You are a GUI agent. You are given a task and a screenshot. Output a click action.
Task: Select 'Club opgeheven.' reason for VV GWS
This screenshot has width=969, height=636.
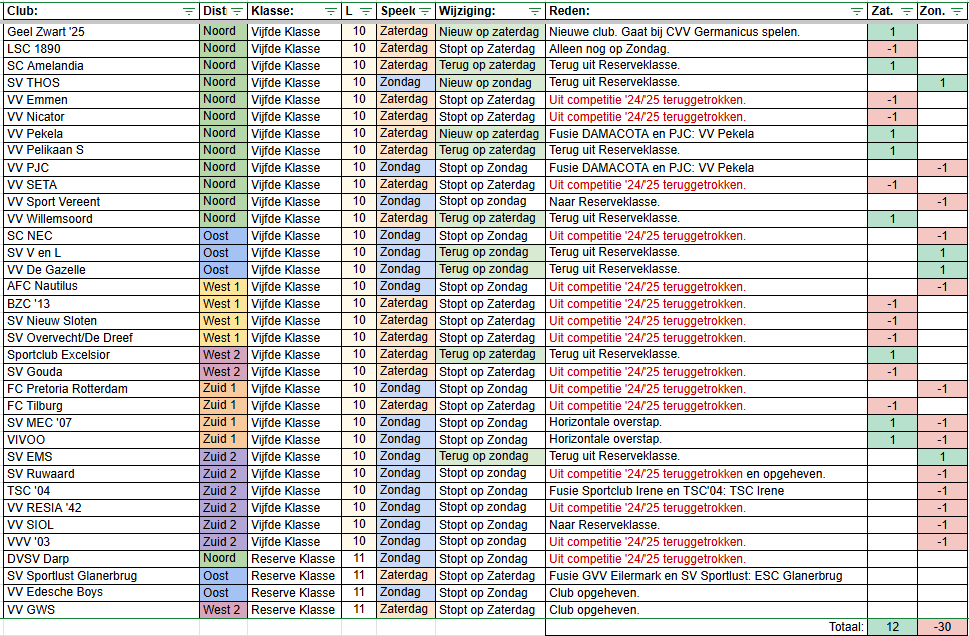click(x=706, y=609)
